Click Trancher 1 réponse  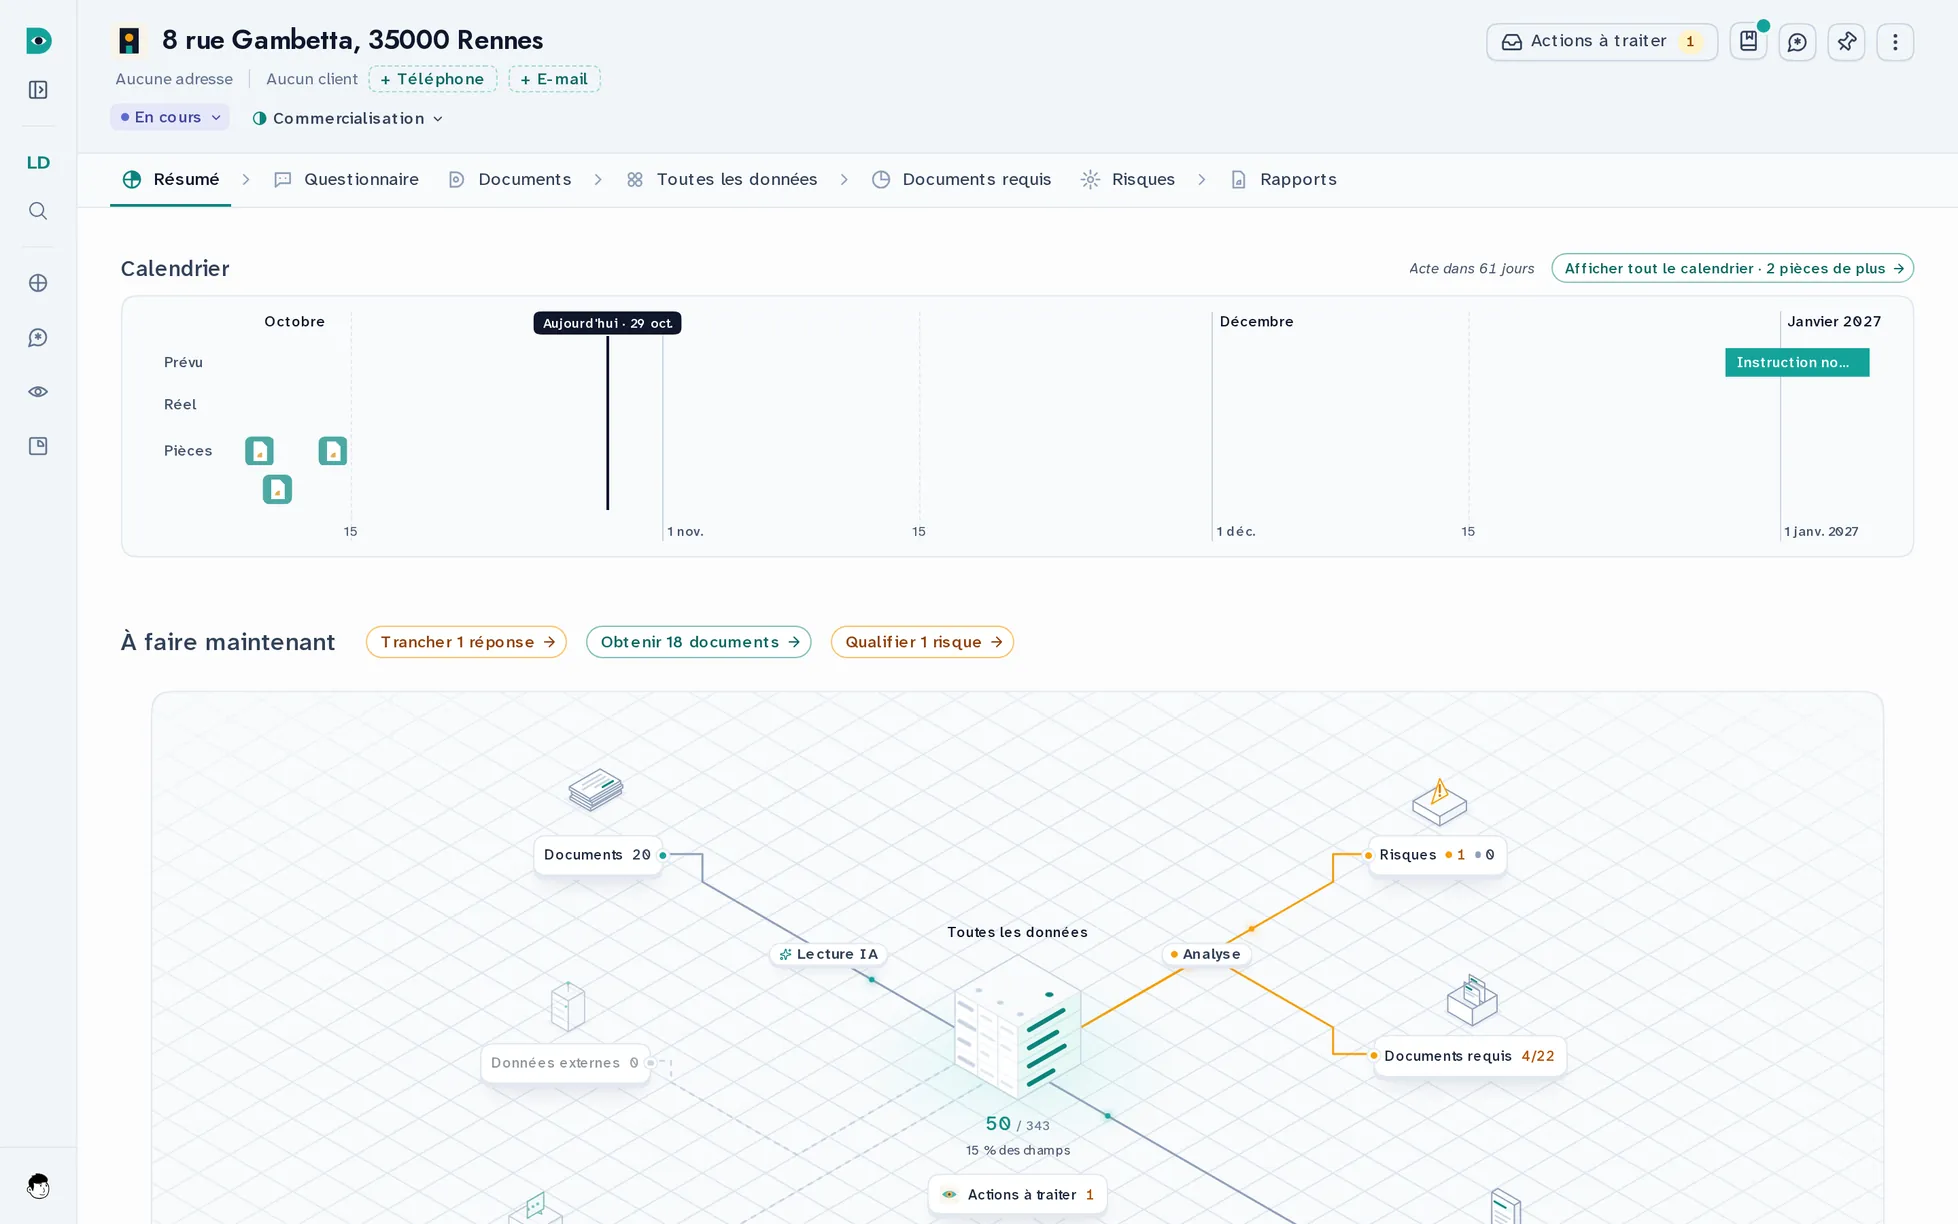(x=466, y=642)
